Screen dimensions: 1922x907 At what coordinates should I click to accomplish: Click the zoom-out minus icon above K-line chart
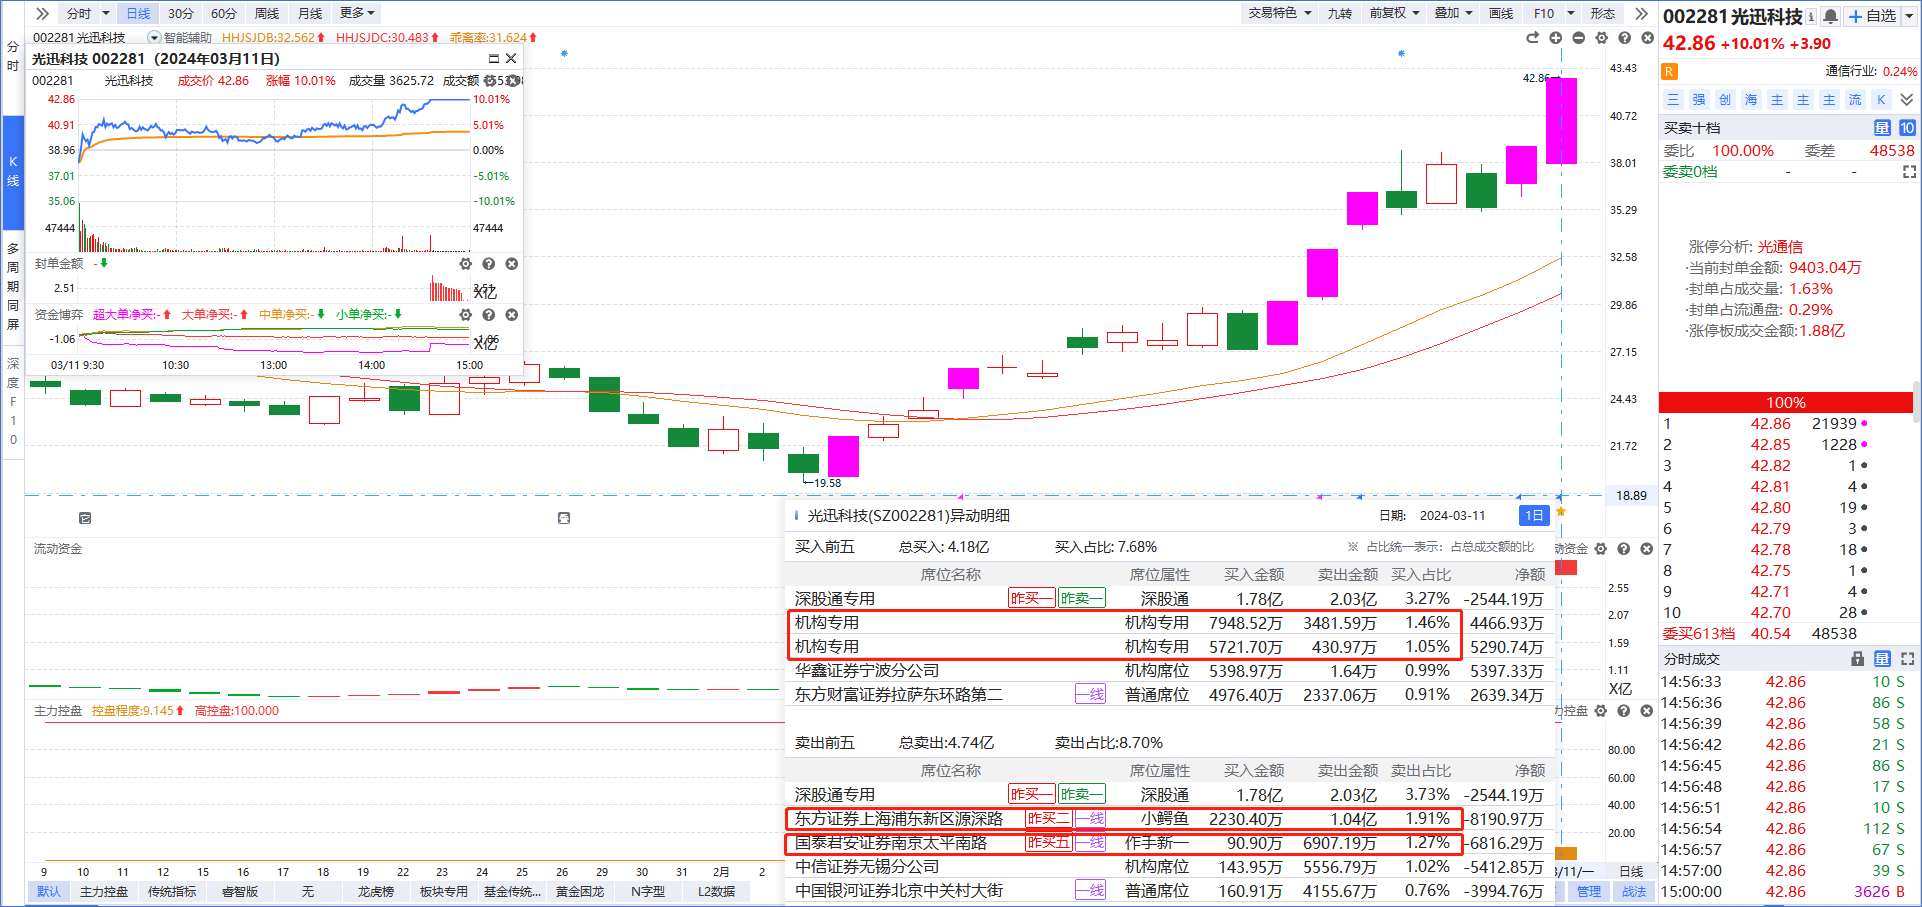tap(1578, 38)
